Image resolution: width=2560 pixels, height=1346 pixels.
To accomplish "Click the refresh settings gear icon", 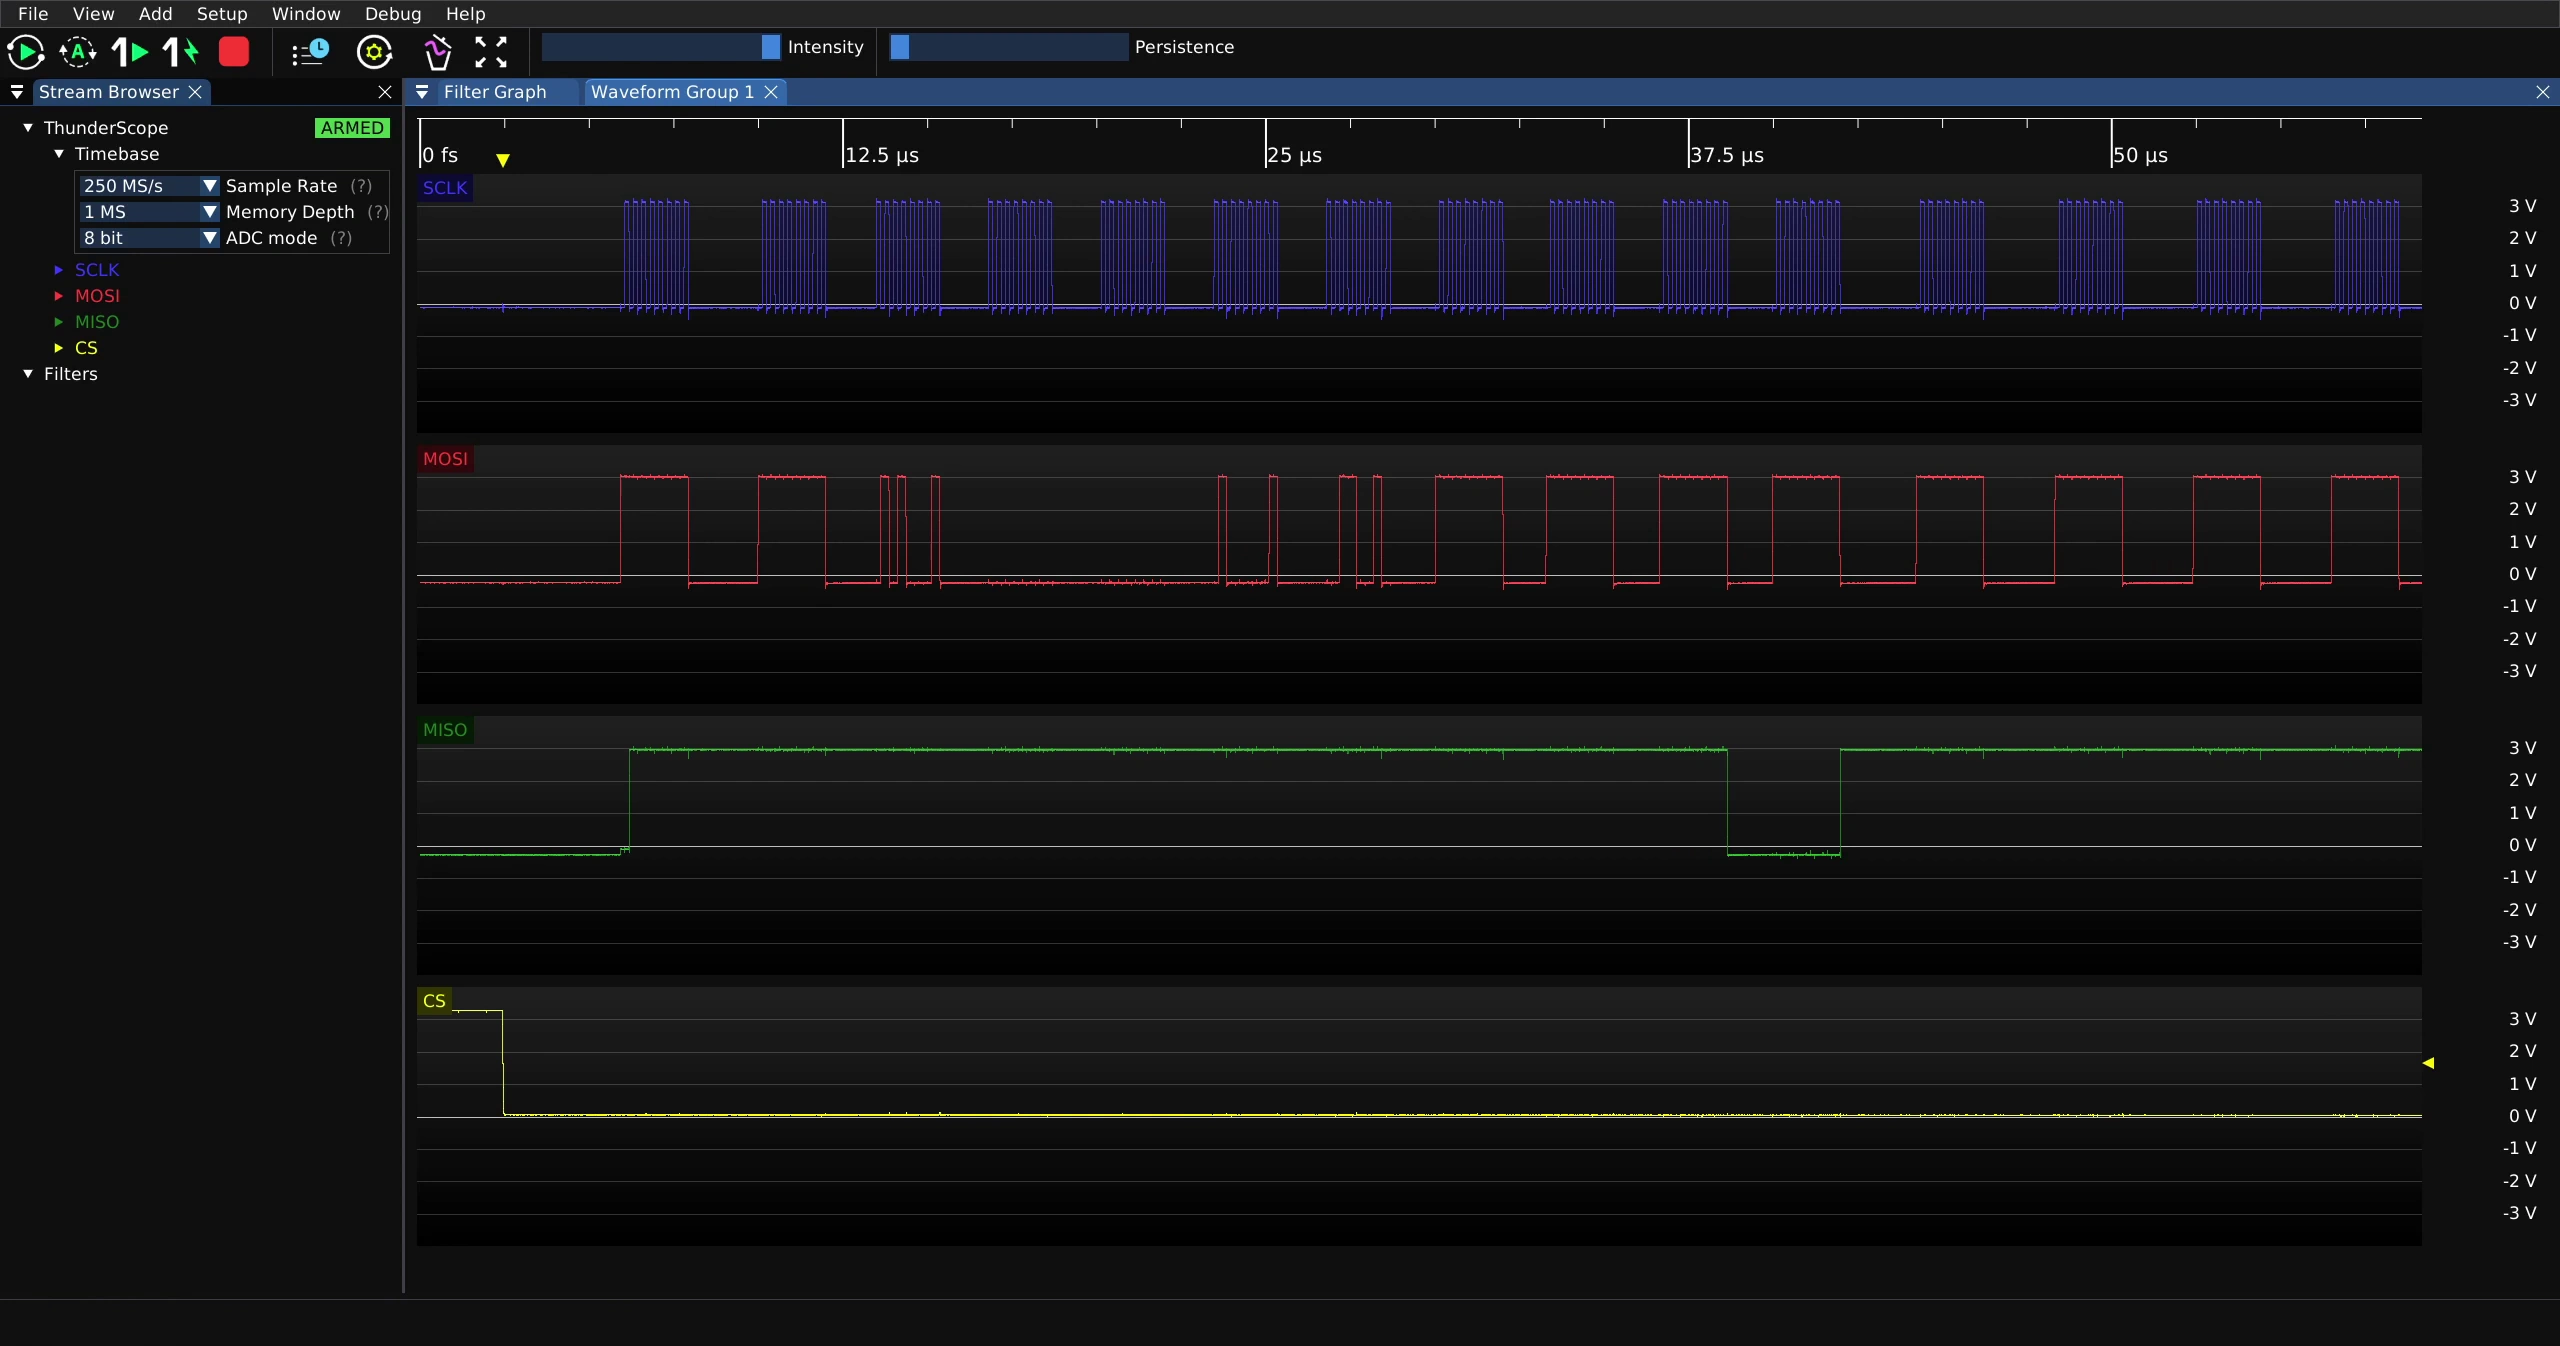I will click(x=374, y=52).
